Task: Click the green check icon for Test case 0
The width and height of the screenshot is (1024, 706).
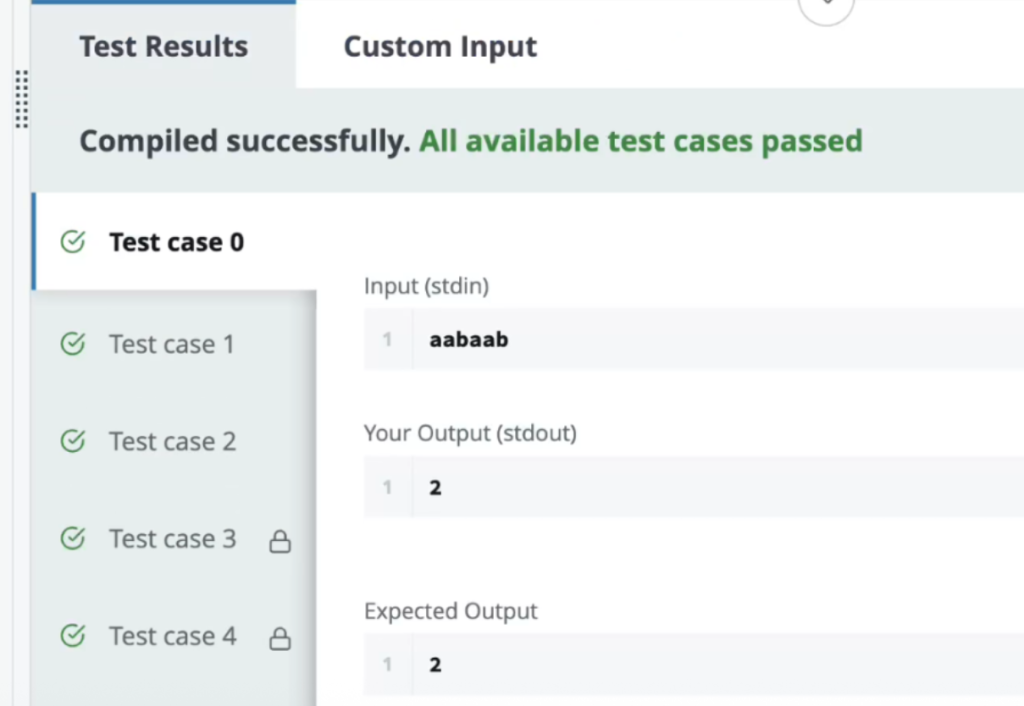Action: (73, 242)
